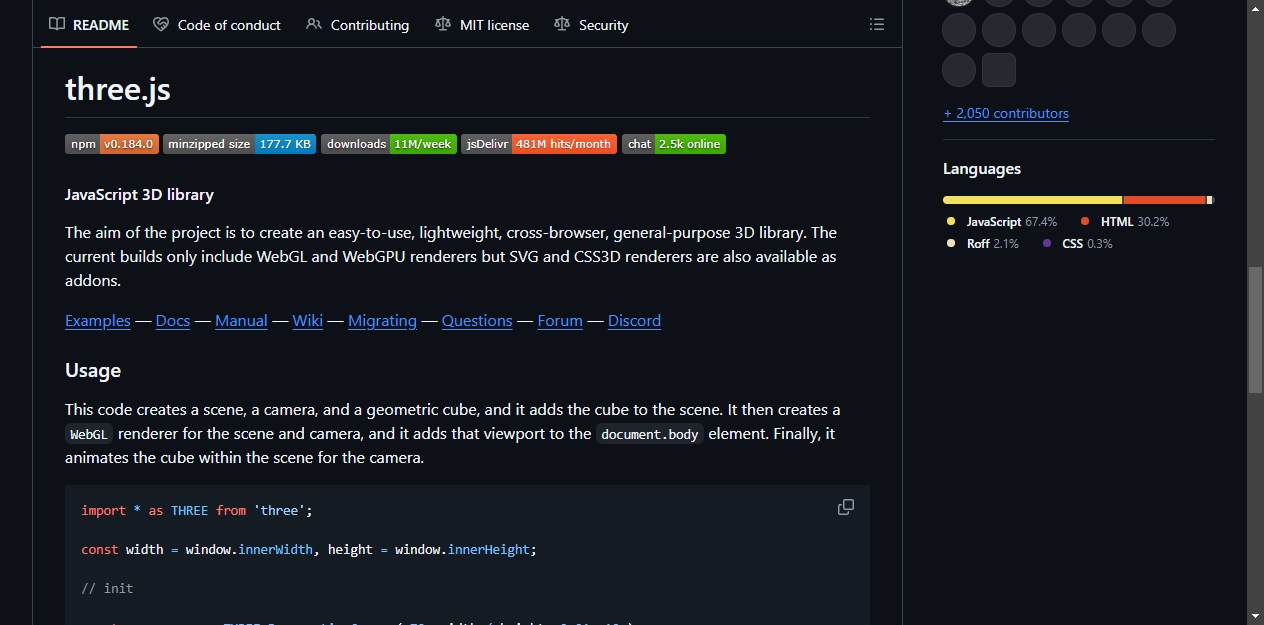Screen dimensions: 1264x625
Task: Open the Migrating link
Action: click(382, 321)
